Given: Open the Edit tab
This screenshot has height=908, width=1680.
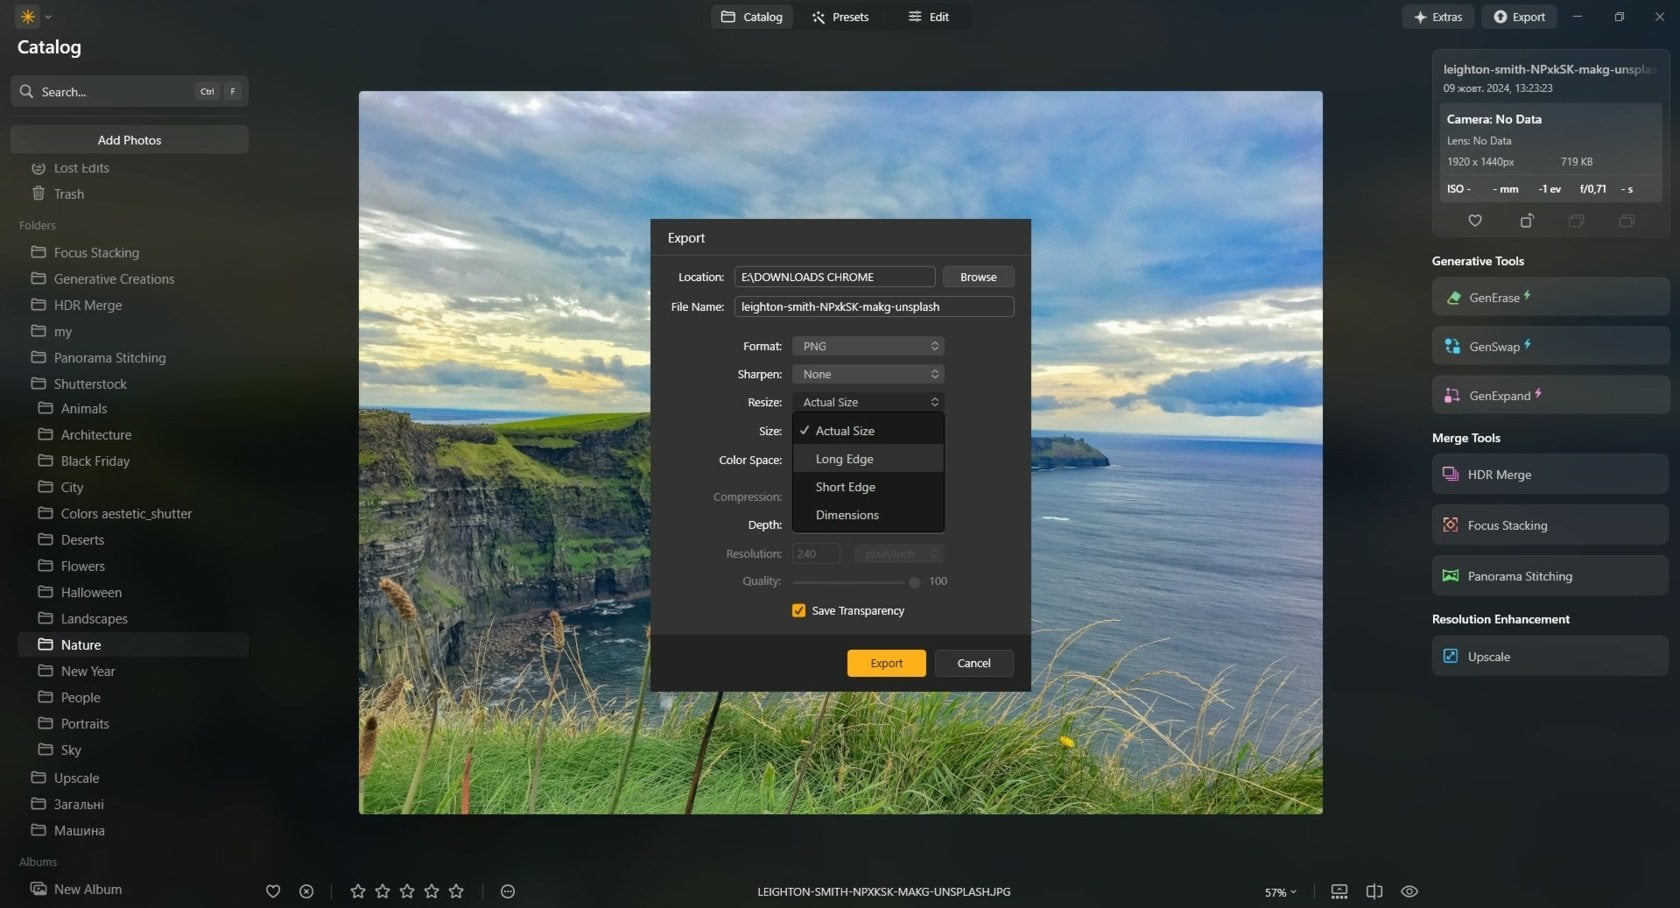Looking at the screenshot, I should point(928,16).
